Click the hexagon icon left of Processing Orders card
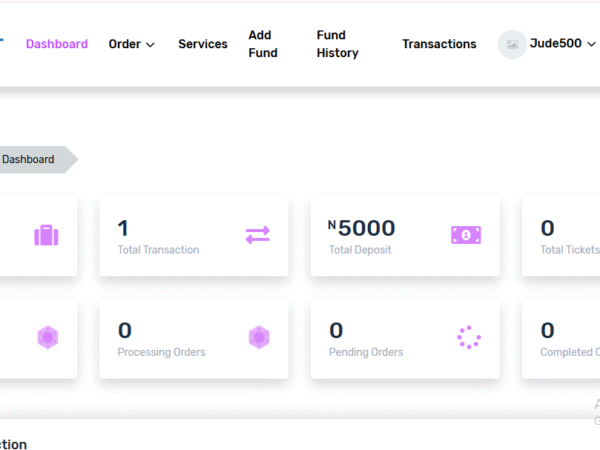Screen dimensions: 600x450 pyautogui.click(x=47, y=338)
